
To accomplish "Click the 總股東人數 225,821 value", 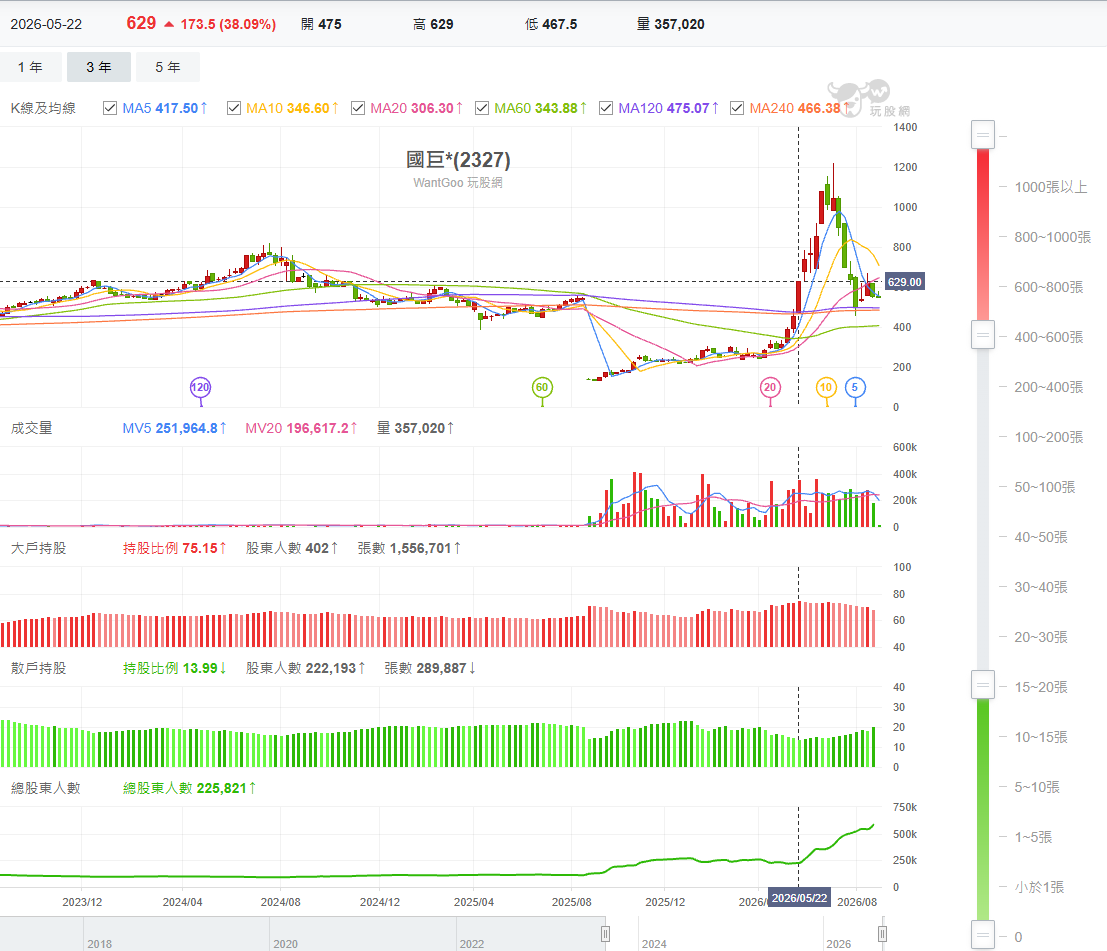I will pyautogui.click(x=189, y=789).
